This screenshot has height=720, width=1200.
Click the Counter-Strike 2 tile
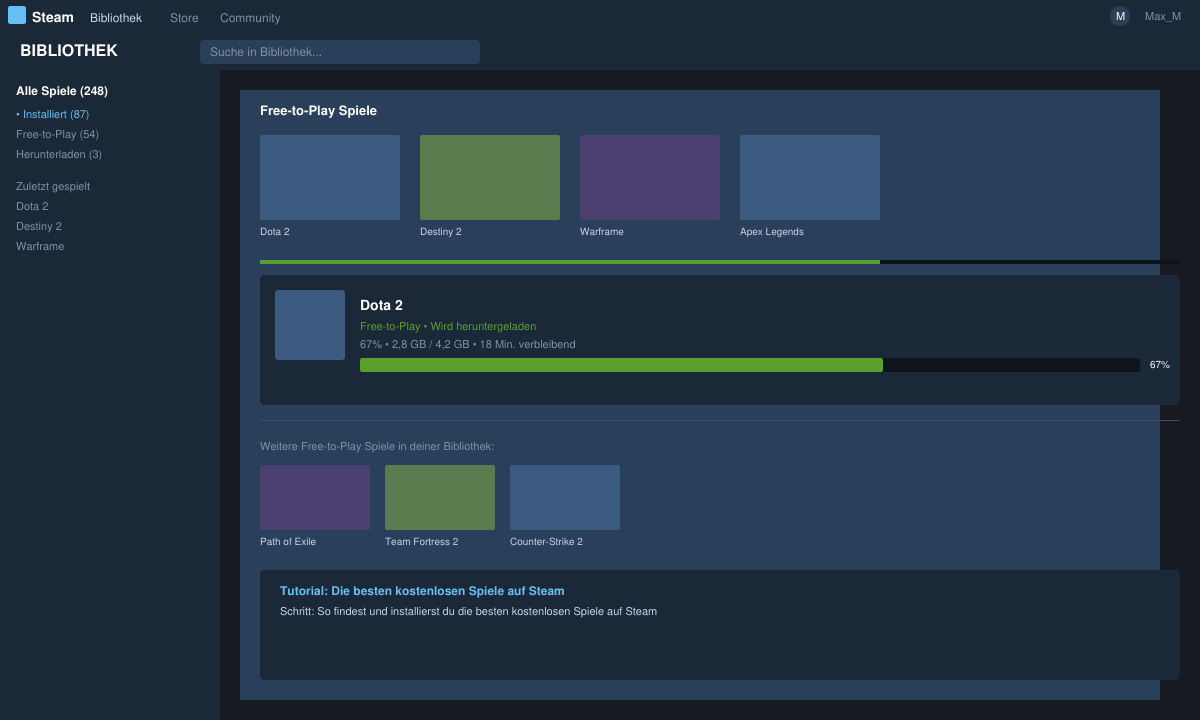pyautogui.click(x=565, y=497)
